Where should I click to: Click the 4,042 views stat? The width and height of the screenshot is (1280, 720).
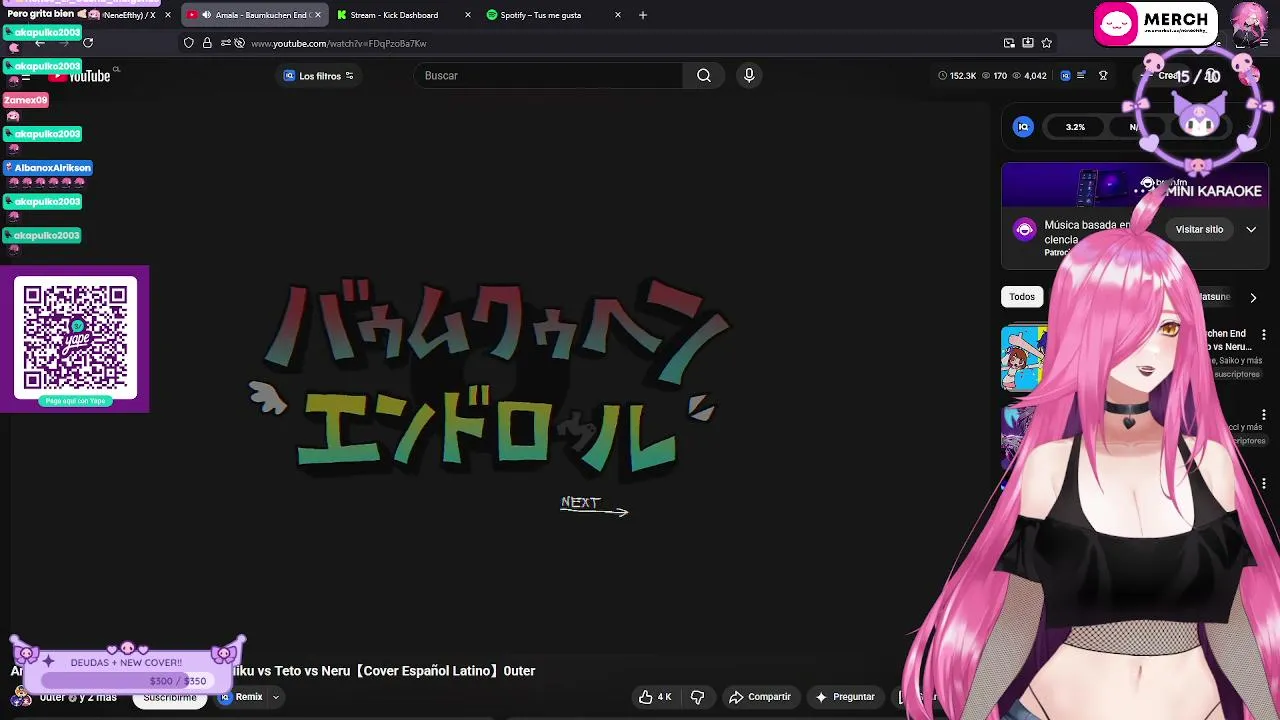(1030, 76)
